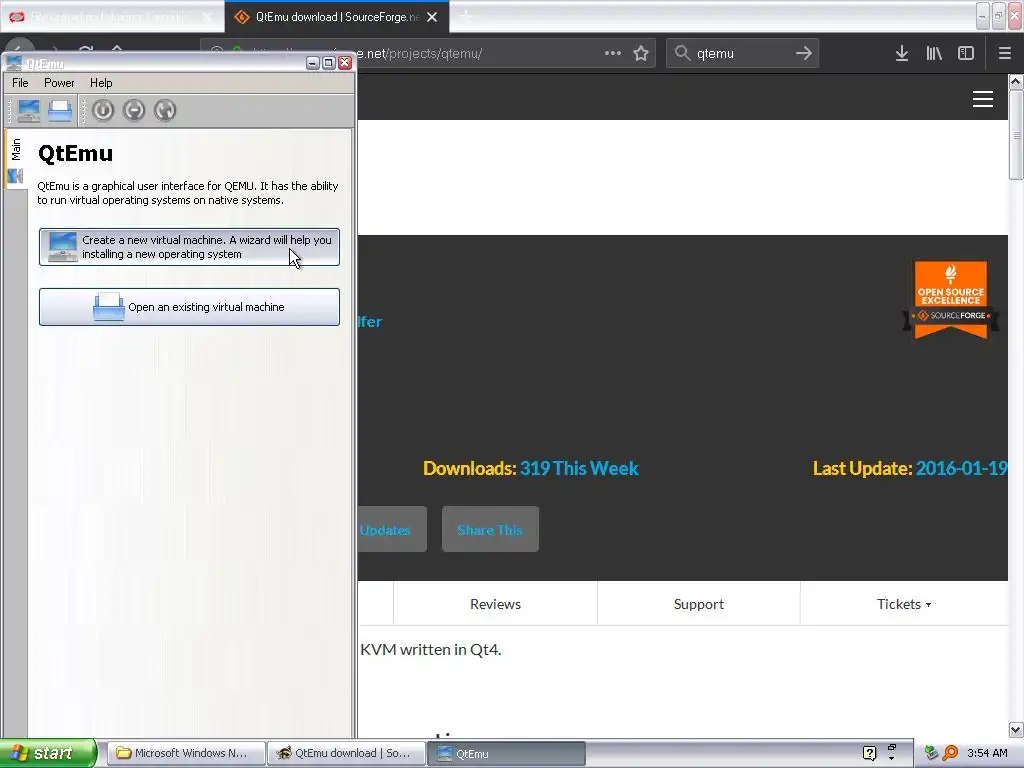Open the Firefox hamburger menu
This screenshot has height=768, width=1024.
click(1005, 54)
